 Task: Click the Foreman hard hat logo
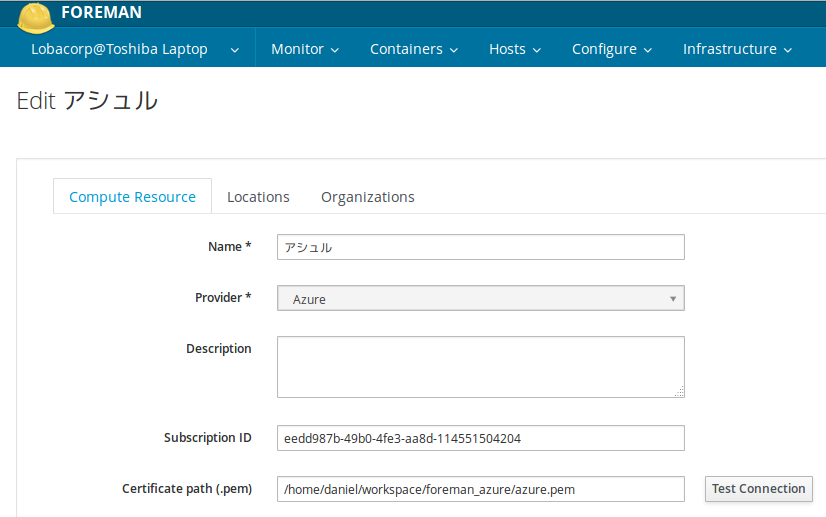[36, 18]
